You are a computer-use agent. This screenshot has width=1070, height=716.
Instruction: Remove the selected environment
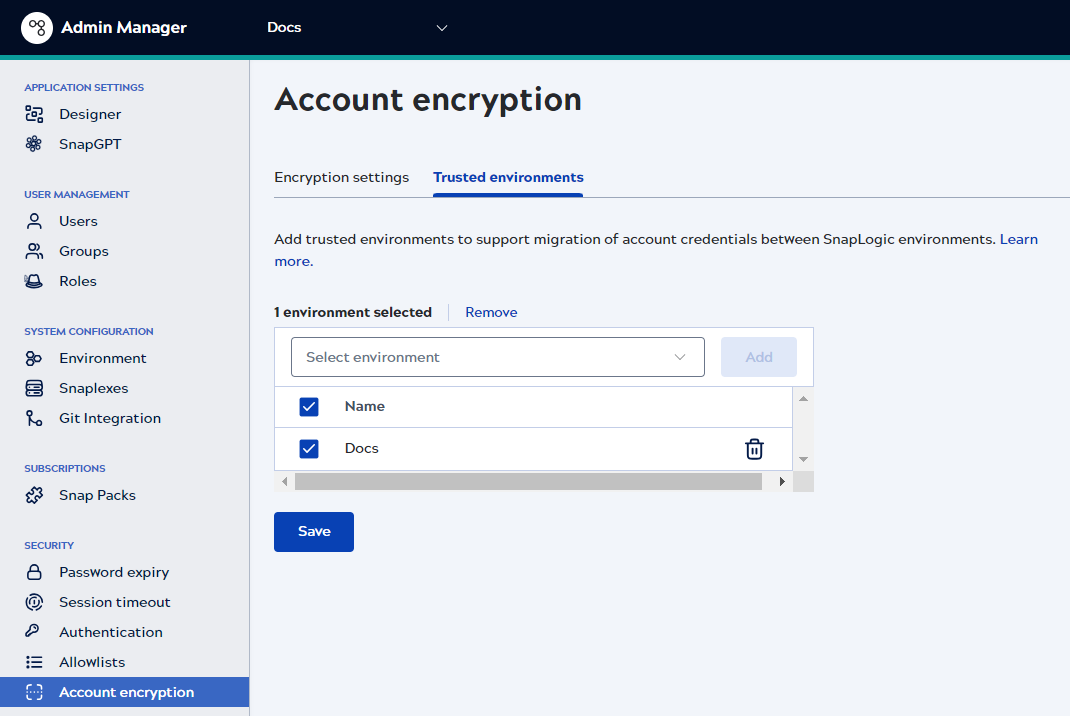490,311
